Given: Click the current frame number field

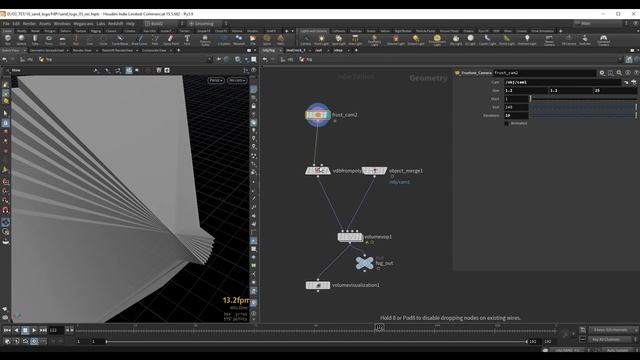Looking at the screenshot, I should coord(56,330).
